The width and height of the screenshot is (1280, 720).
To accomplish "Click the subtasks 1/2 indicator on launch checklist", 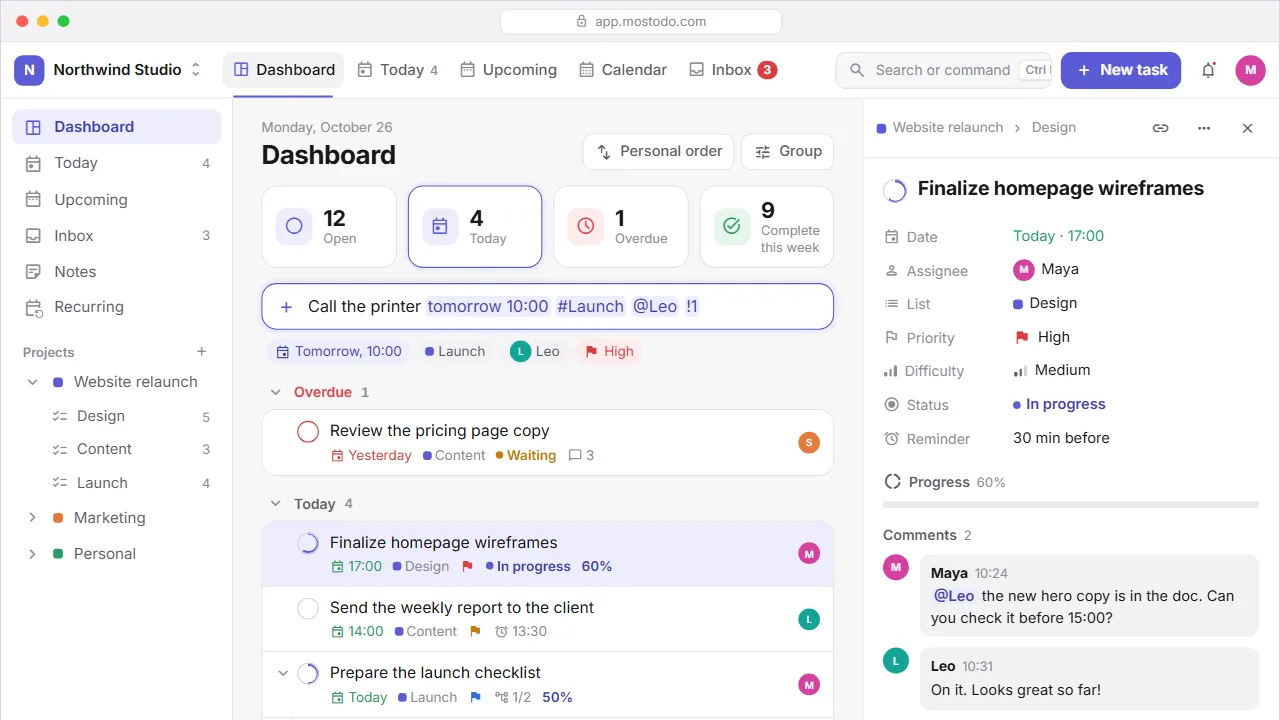I will click(x=513, y=697).
